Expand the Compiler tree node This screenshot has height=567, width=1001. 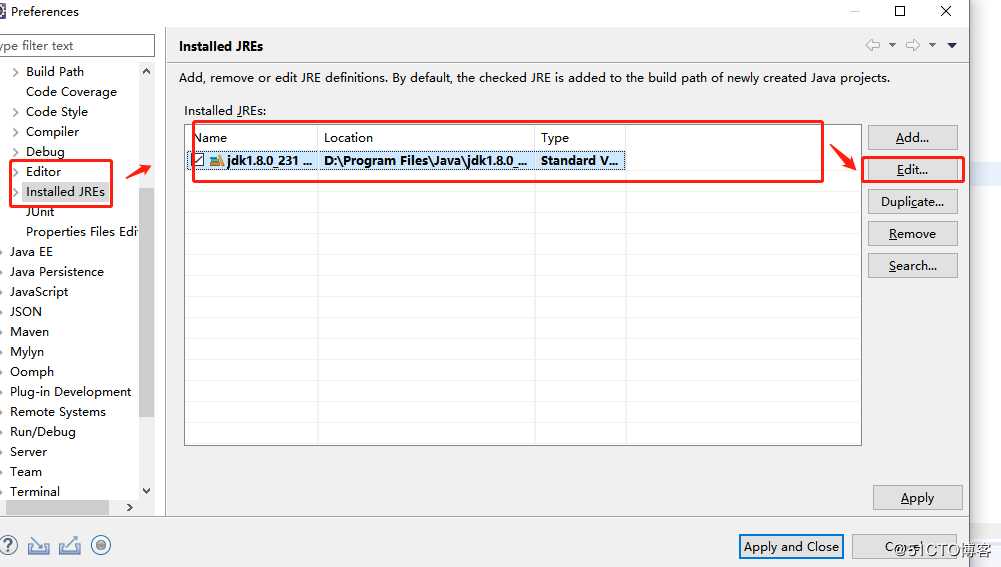click(15, 132)
